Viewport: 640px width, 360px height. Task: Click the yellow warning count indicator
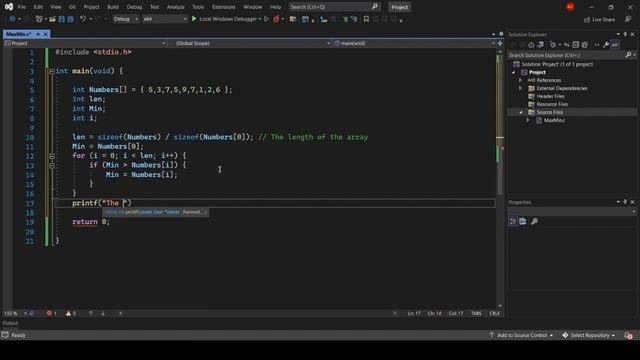[x=71, y=313]
